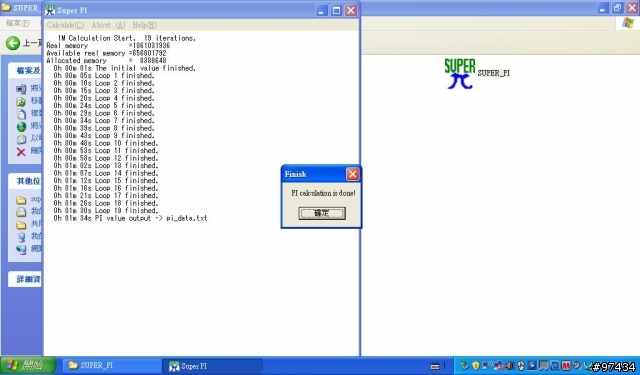Open My Computer icon in sidebar
Screen dimensions: 640x375
coord(21,237)
